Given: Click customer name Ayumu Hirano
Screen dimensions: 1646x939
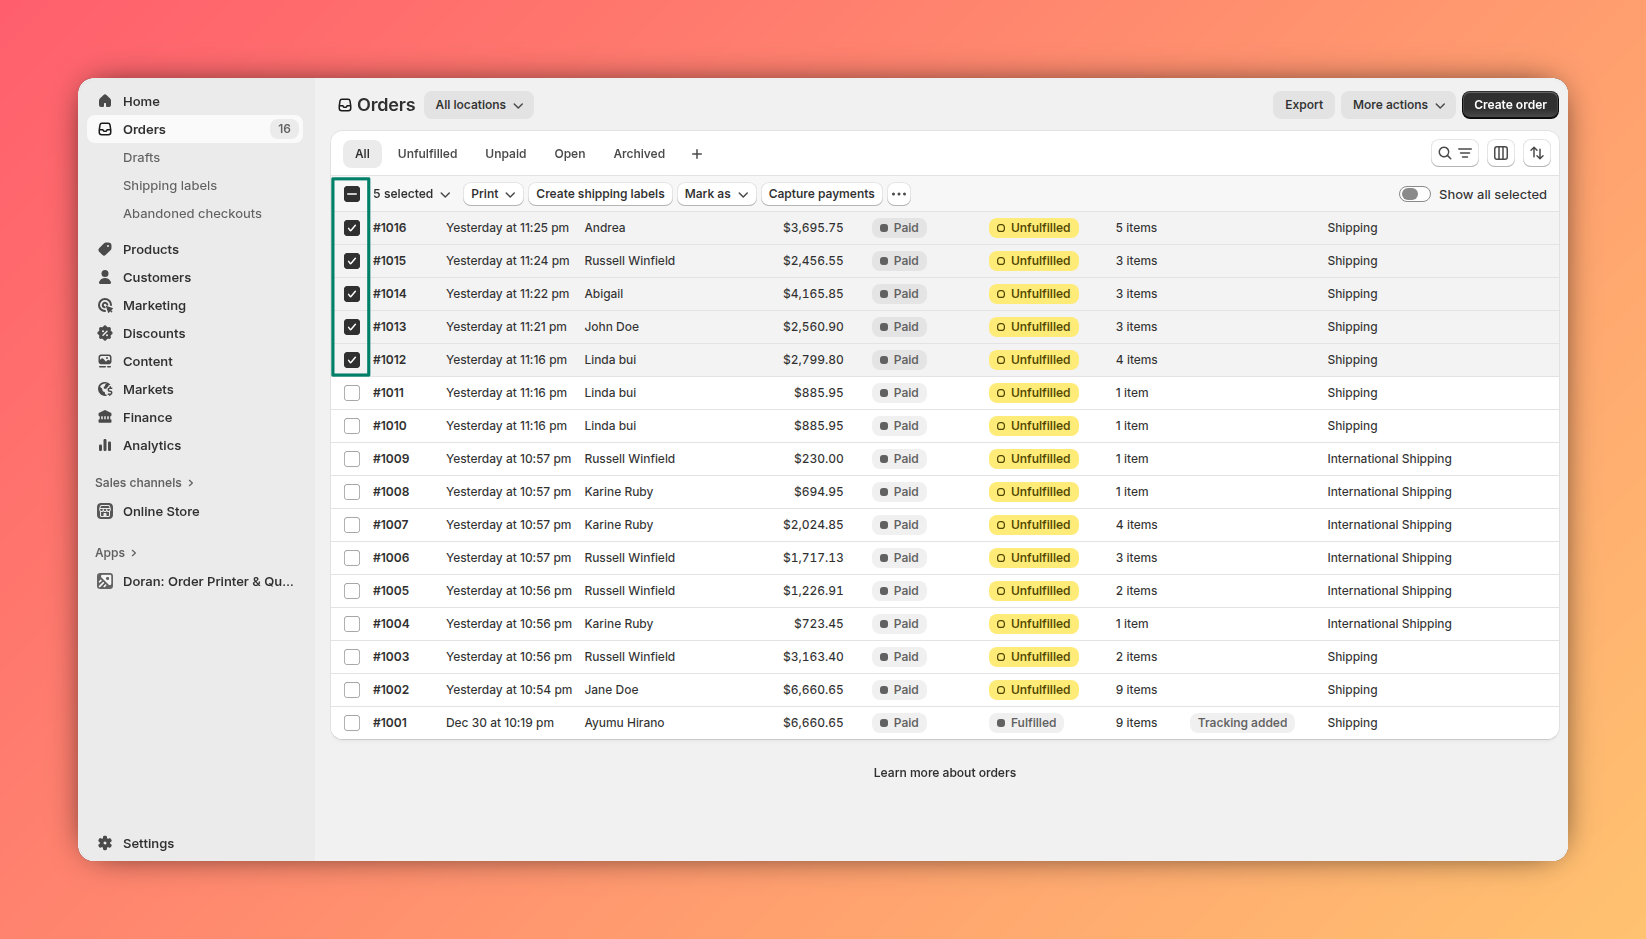Looking at the screenshot, I should (x=624, y=723).
